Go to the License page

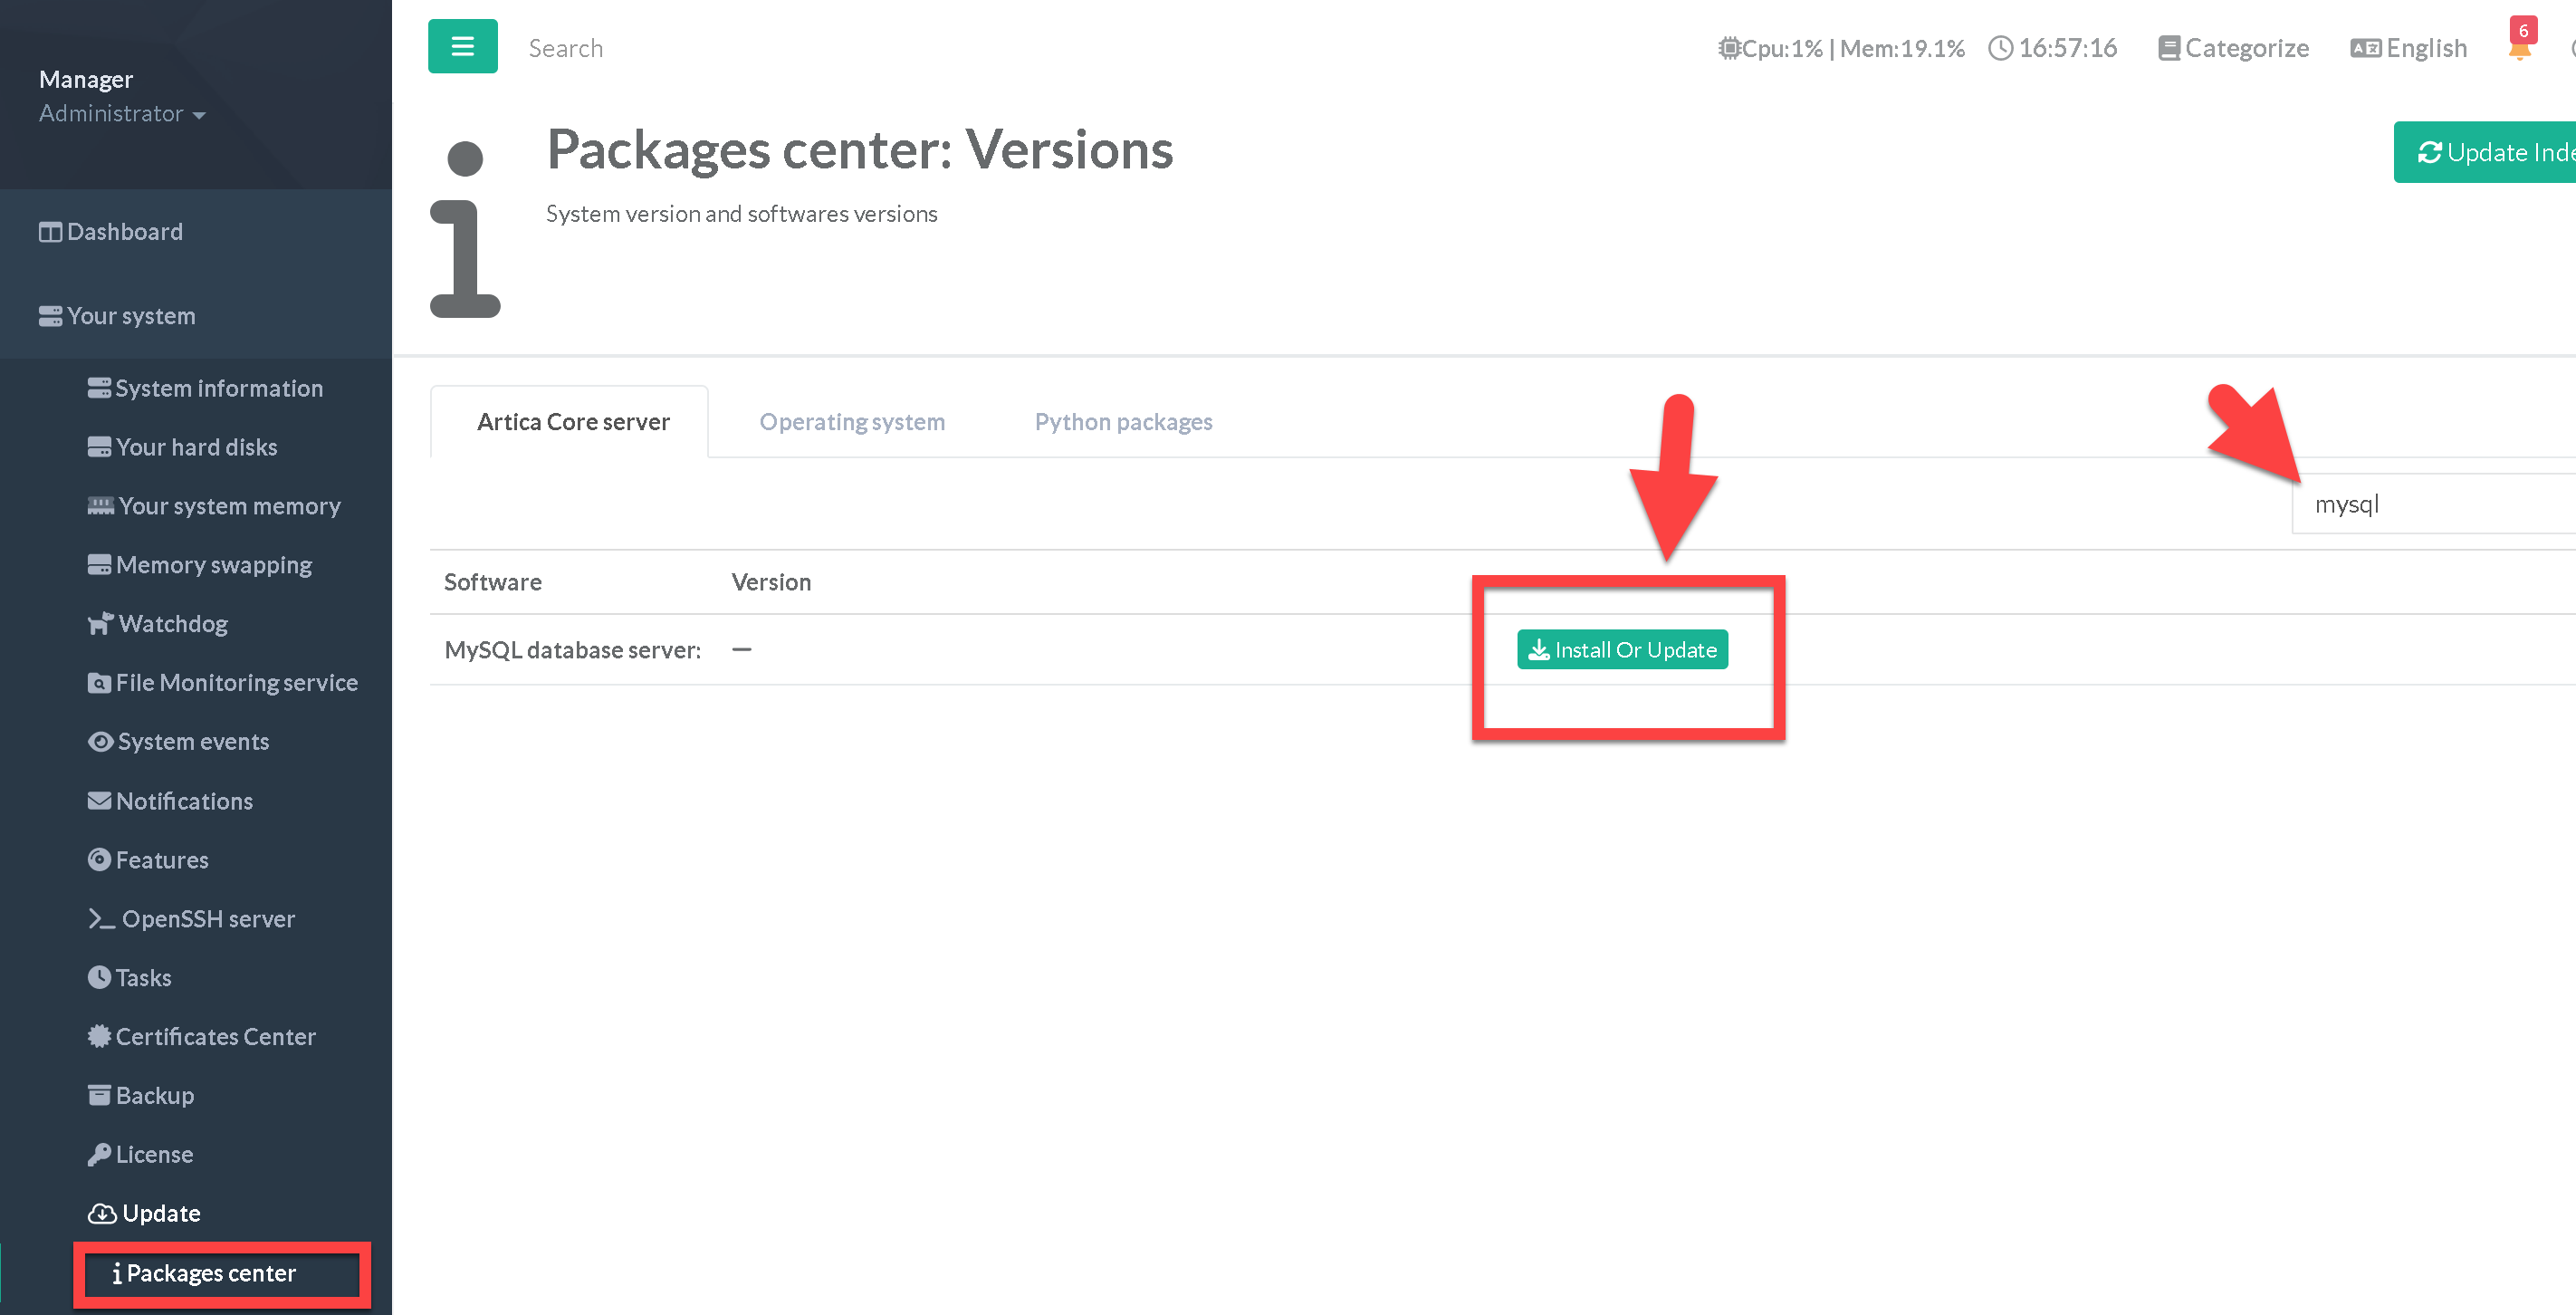pos(154,1154)
